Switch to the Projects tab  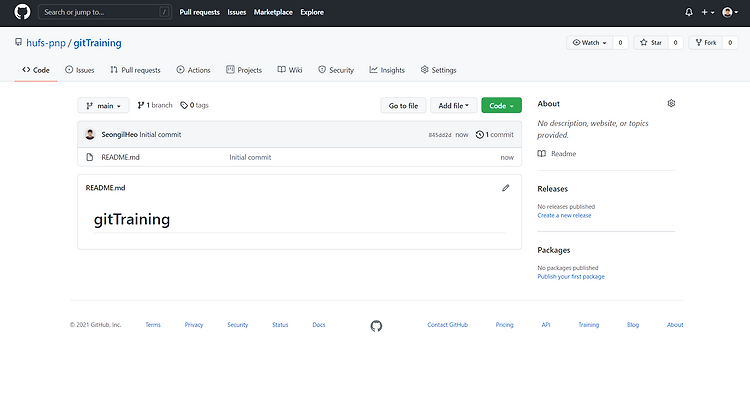tap(244, 70)
